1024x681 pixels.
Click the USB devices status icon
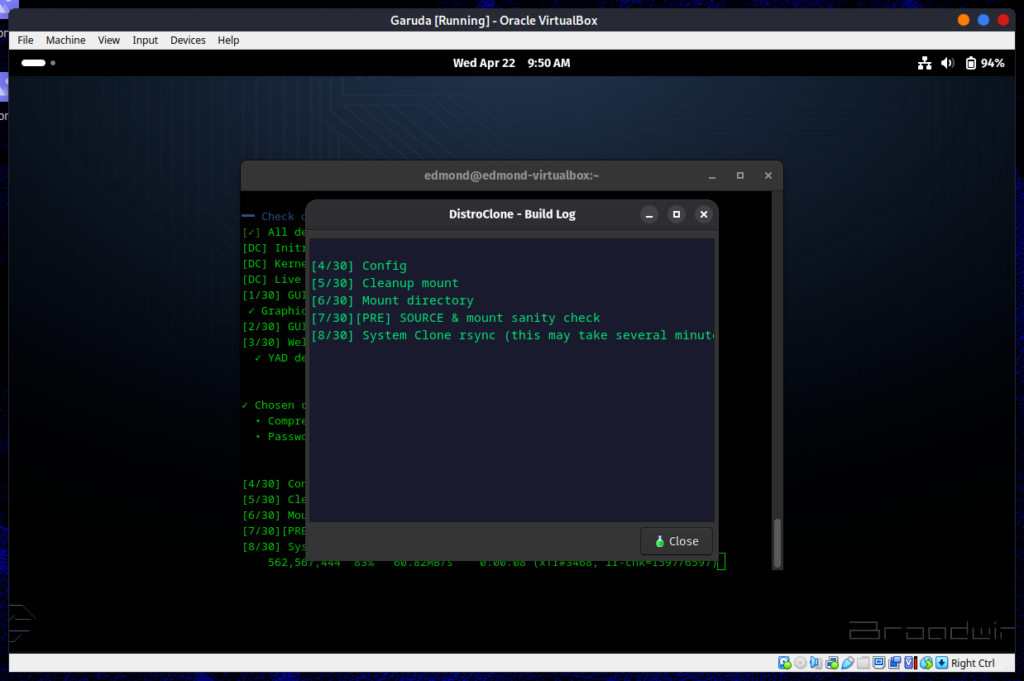pyautogui.click(x=846, y=662)
